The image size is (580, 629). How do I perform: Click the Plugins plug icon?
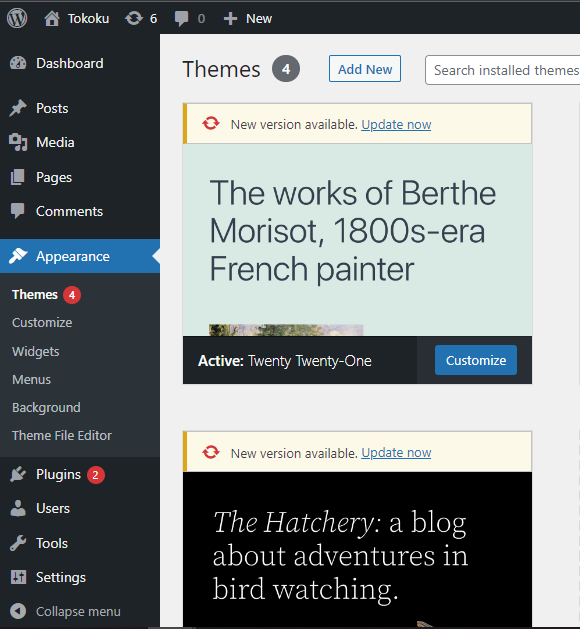18,474
